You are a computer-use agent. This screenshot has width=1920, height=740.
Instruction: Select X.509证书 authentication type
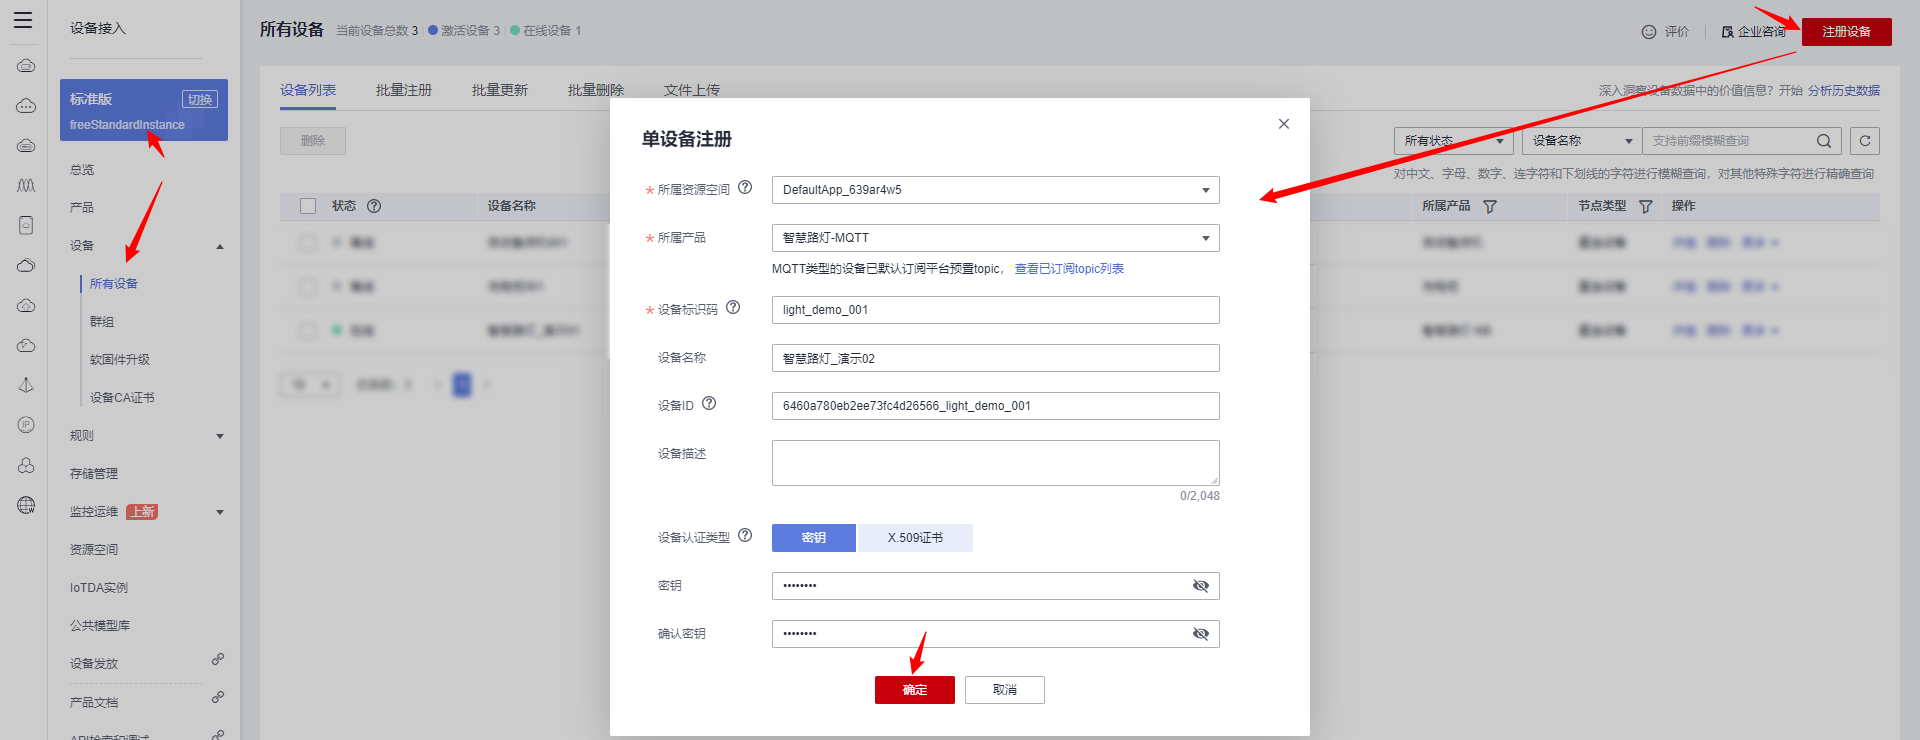pos(915,538)
